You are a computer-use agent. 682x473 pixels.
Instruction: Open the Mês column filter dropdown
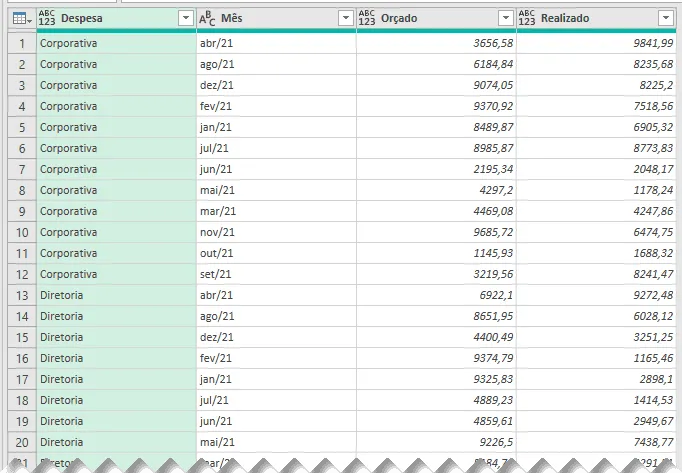click(346, 18)
